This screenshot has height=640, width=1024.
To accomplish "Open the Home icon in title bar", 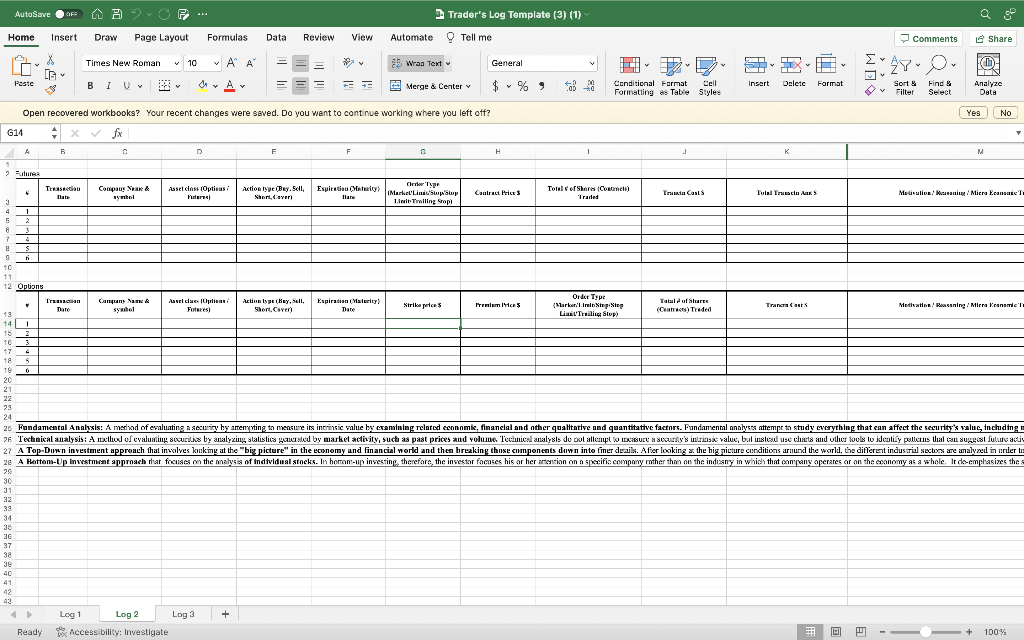I will (x=97, y=14).
